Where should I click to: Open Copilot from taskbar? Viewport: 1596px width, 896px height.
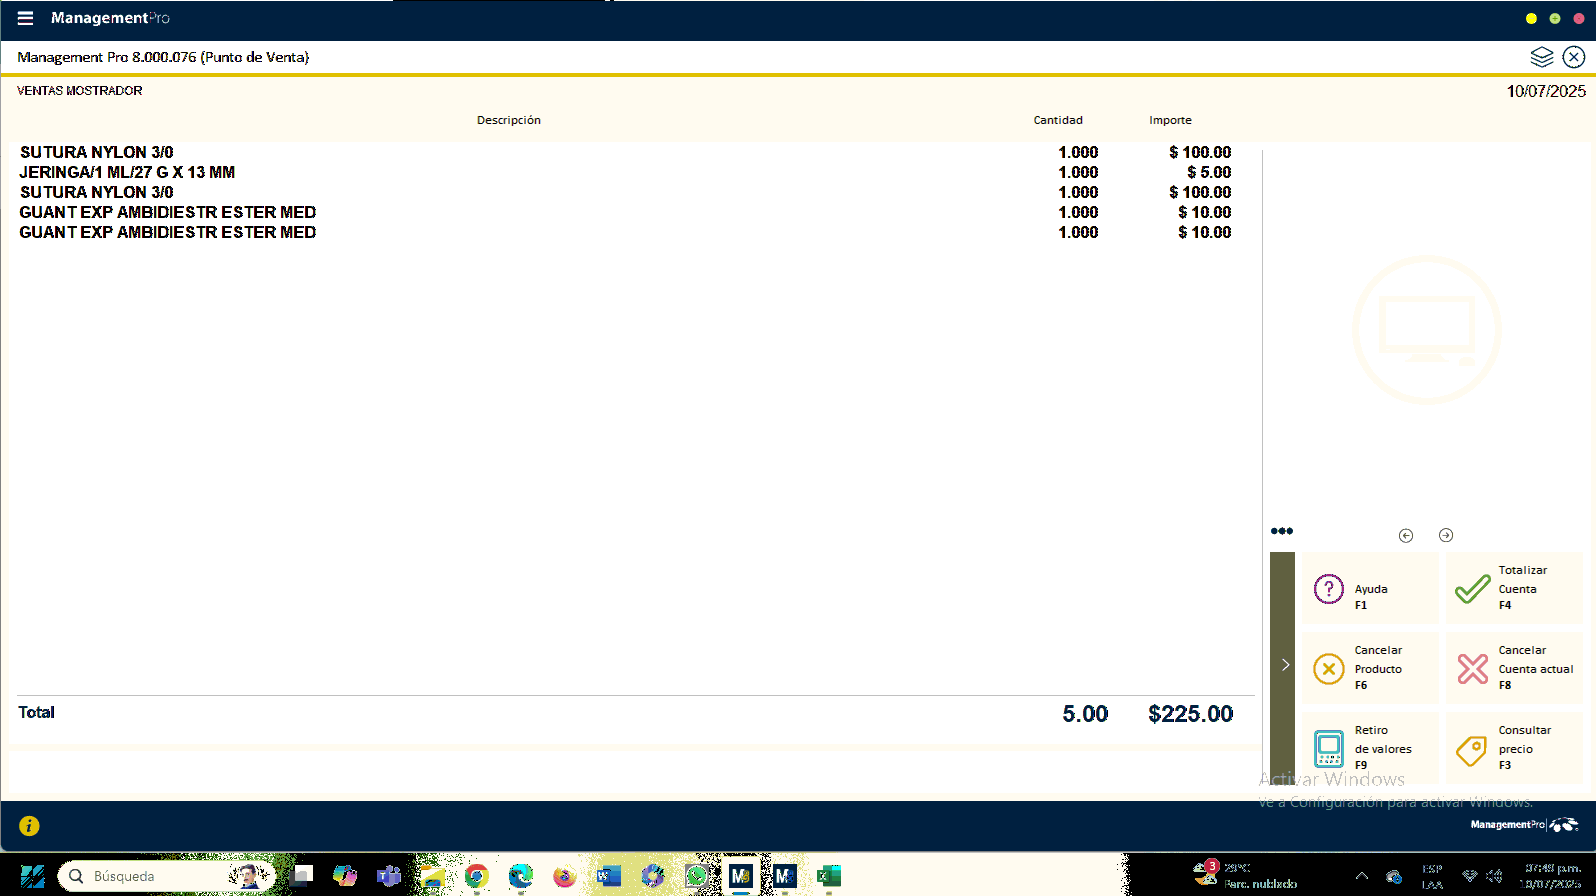tap(345, 877)
